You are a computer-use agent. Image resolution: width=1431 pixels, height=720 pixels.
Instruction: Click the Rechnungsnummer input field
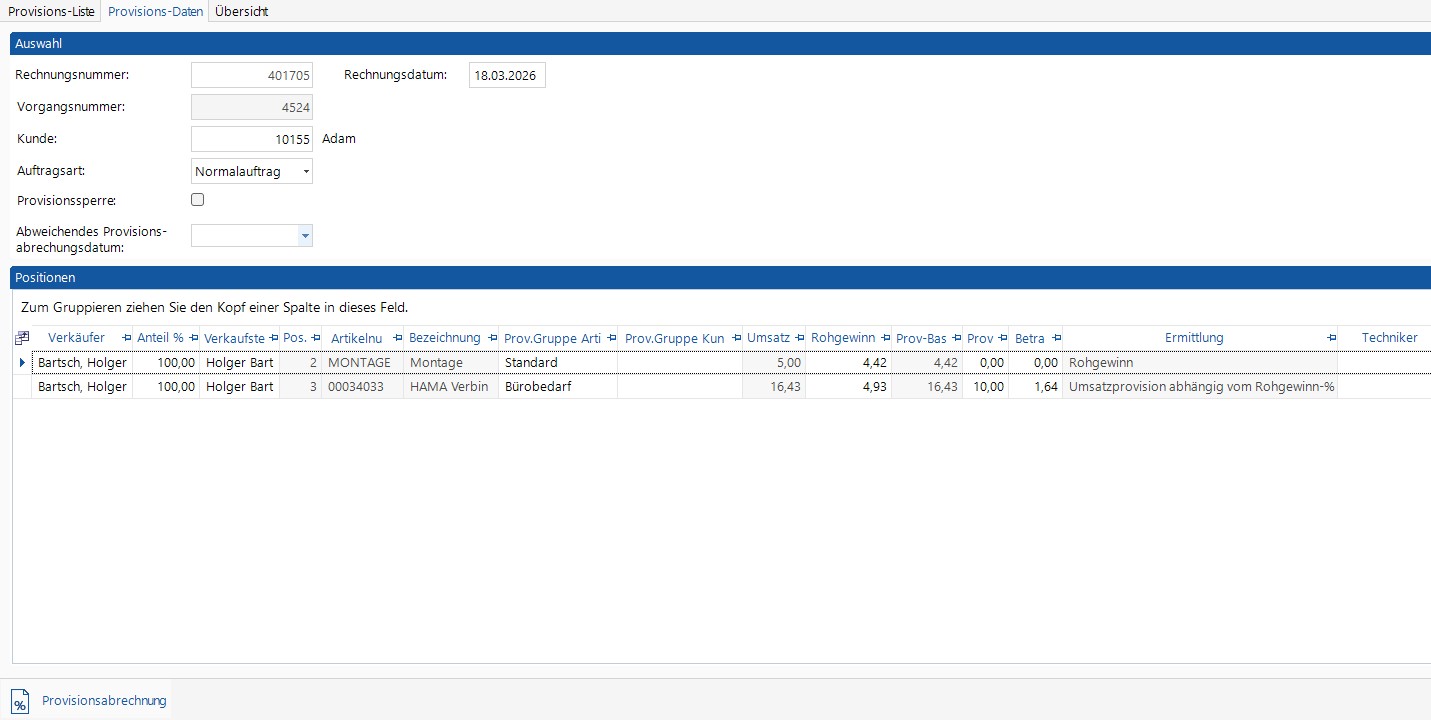[251, 76]
